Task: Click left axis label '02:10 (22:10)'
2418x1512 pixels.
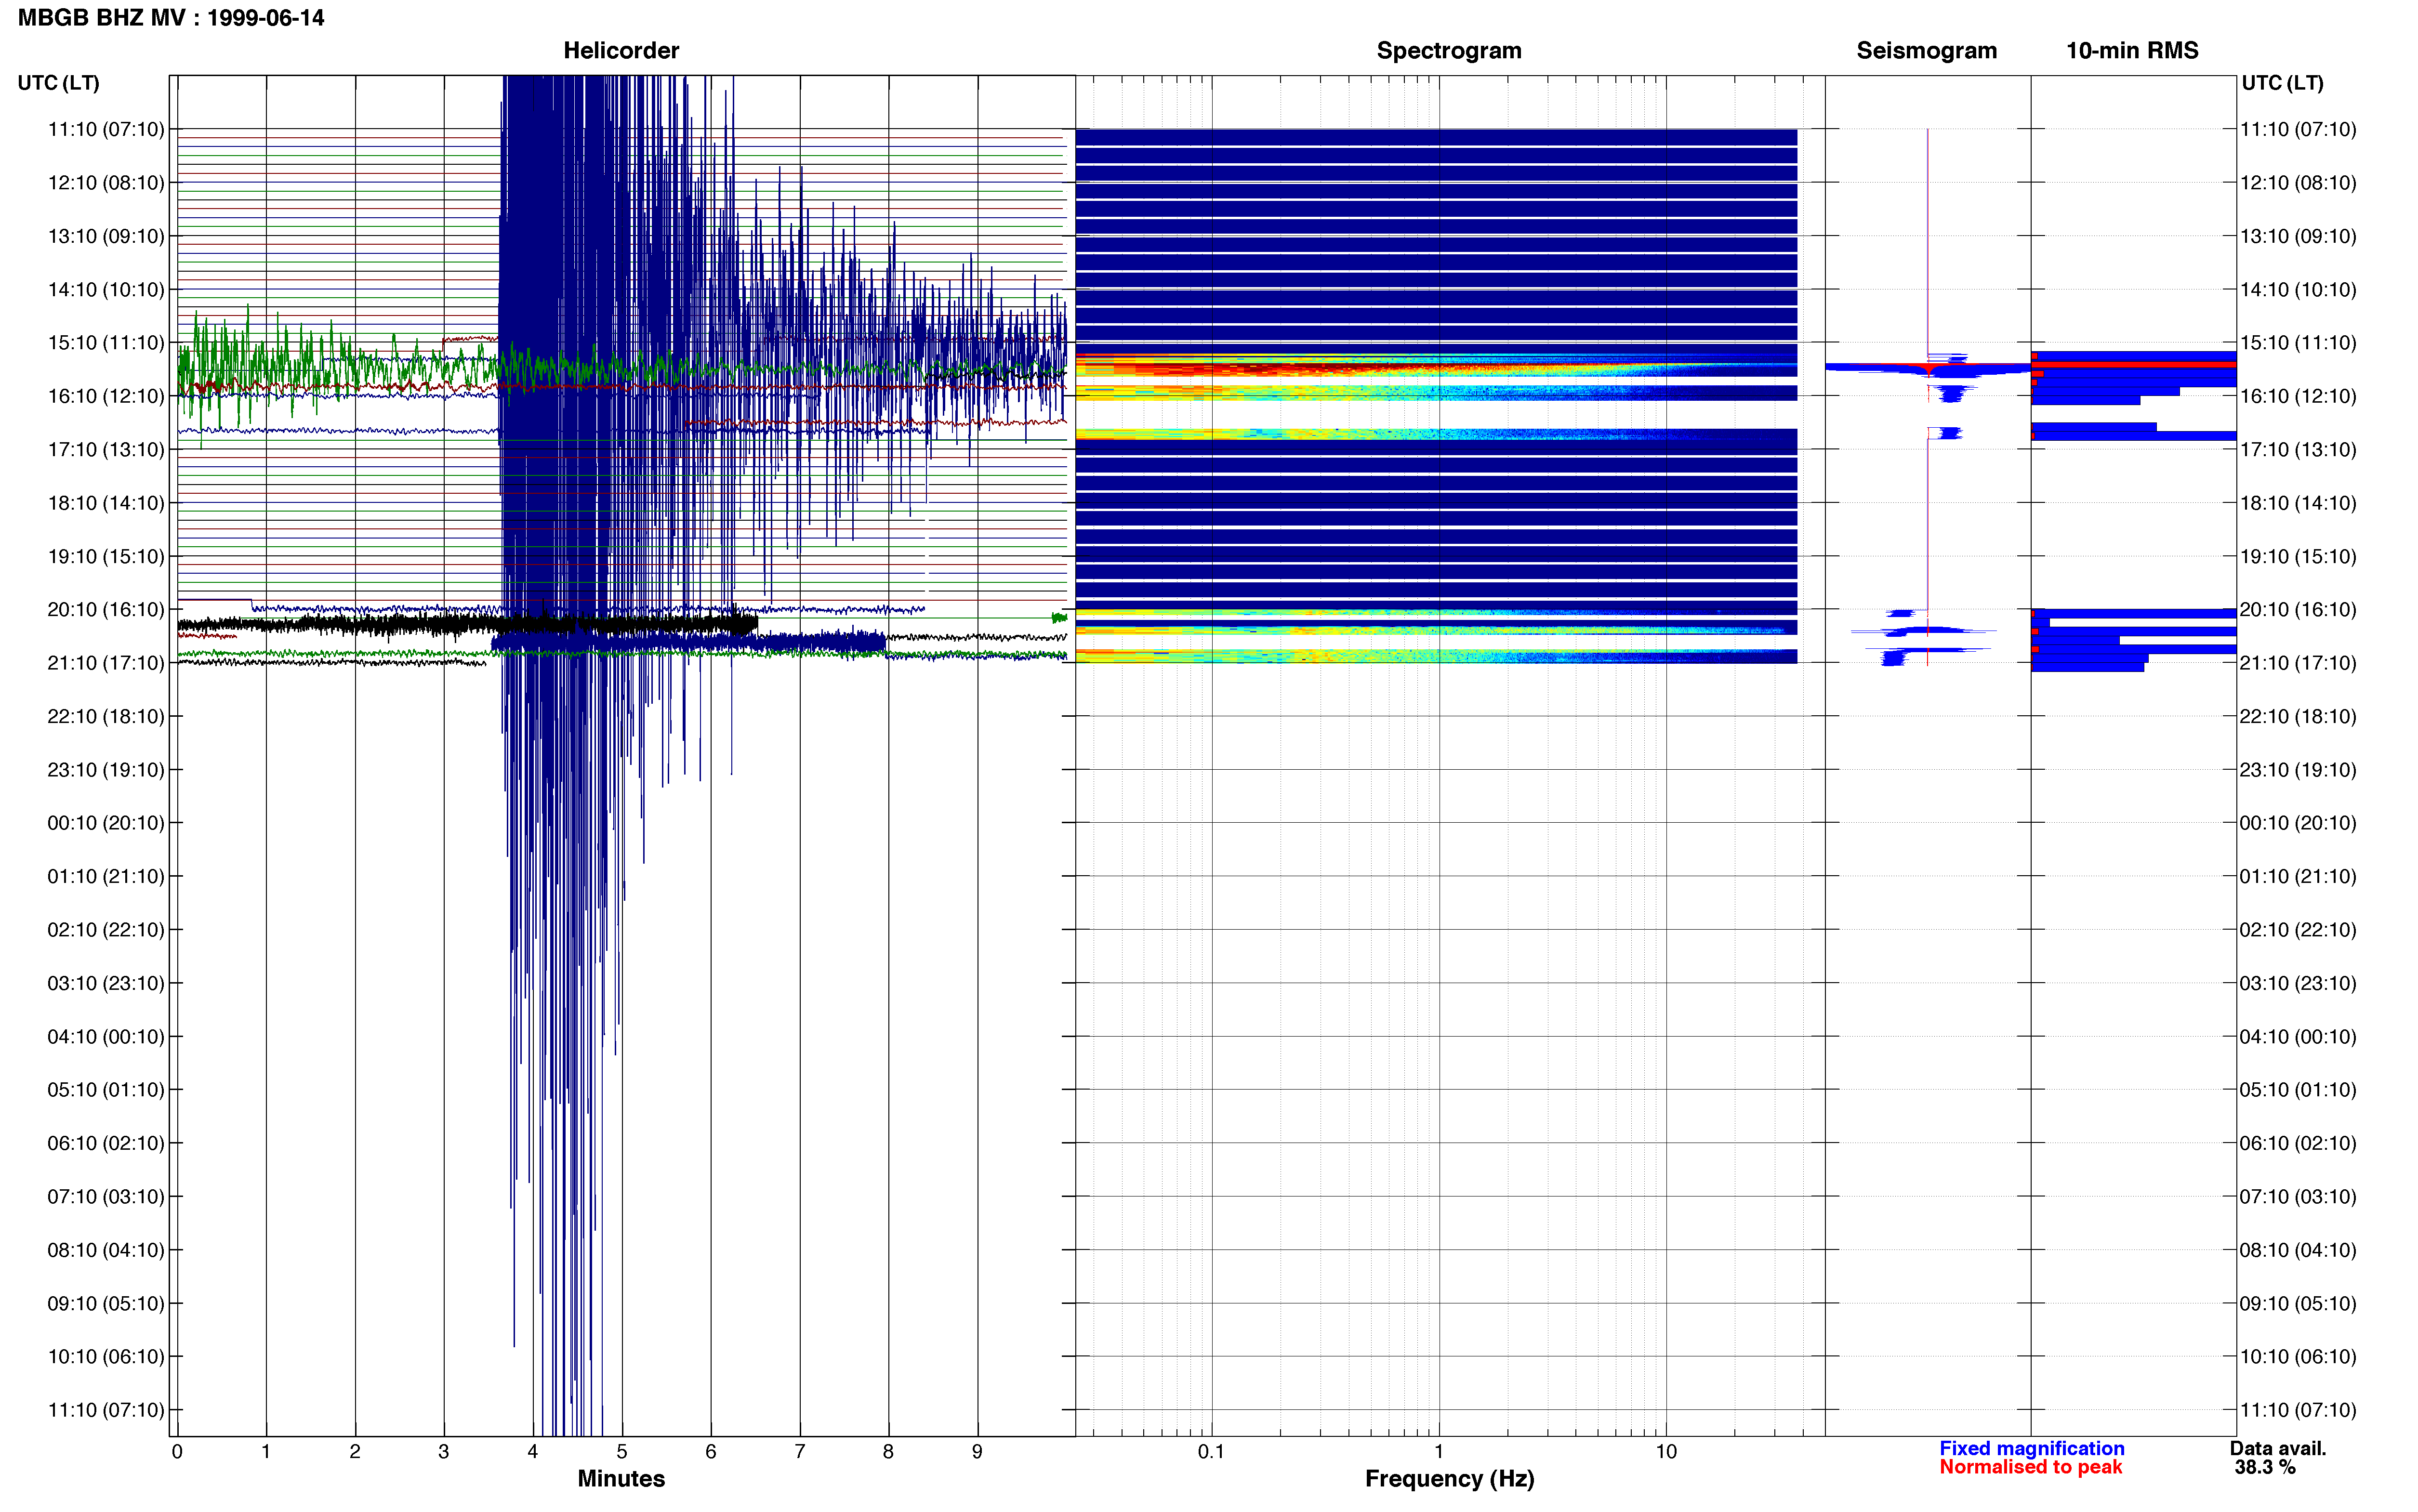Action: coord(106,930)
